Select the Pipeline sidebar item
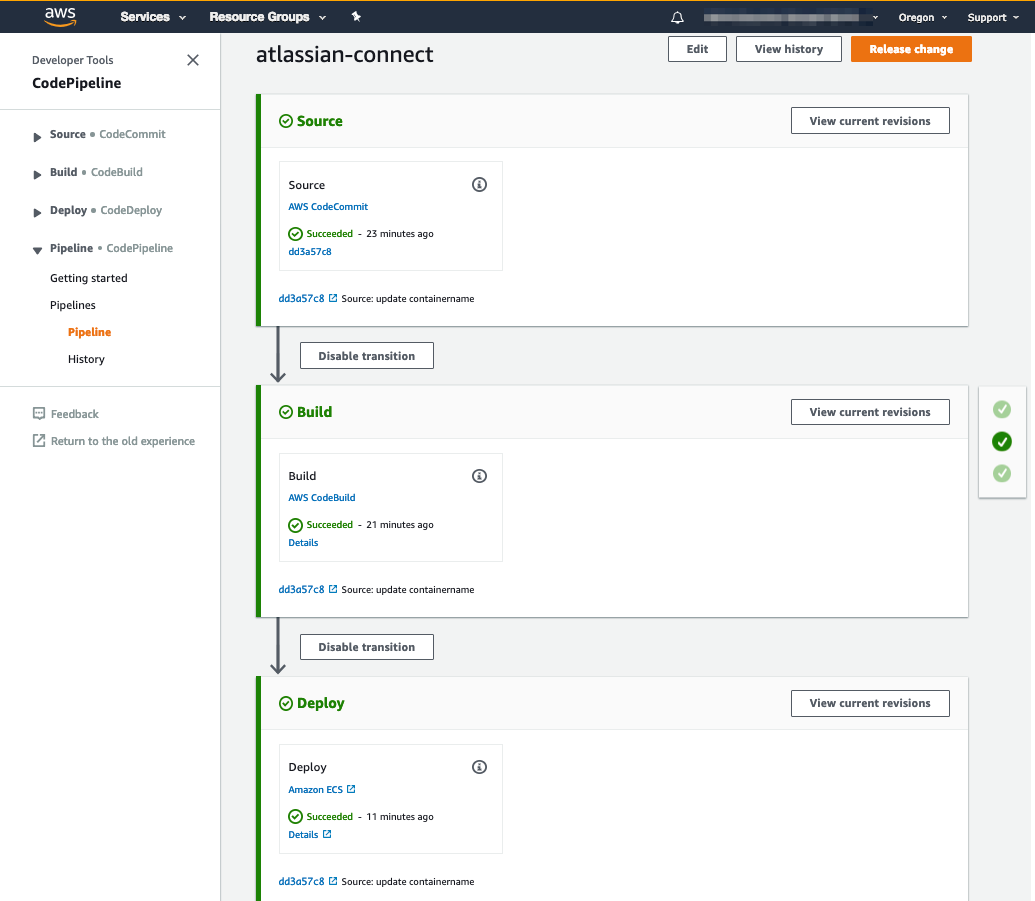This screenshot has height=901, width=1035. pos(89,332)
